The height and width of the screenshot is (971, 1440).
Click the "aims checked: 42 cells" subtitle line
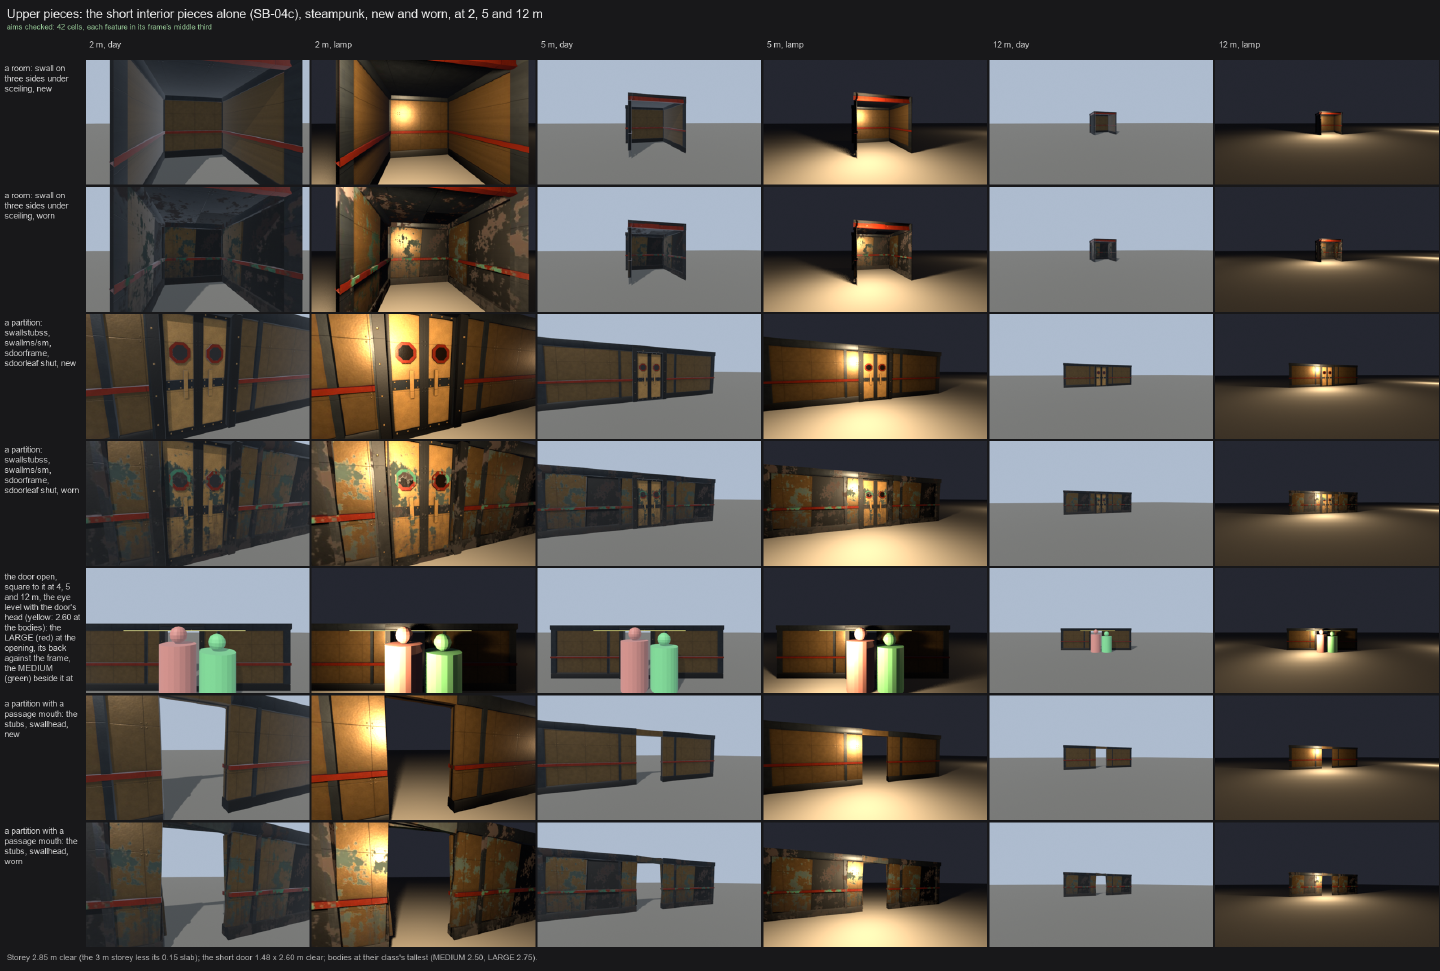pyautogui.click(x=109, y=27)
